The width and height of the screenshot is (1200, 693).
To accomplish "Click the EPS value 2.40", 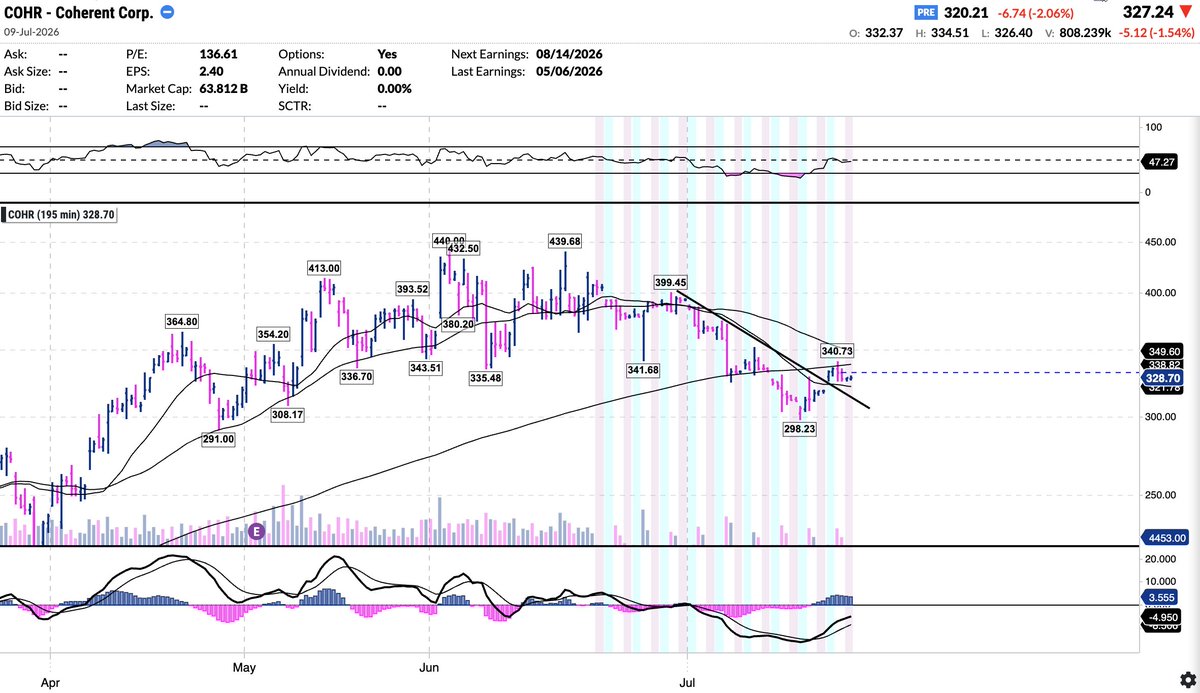I will [211, 71].
